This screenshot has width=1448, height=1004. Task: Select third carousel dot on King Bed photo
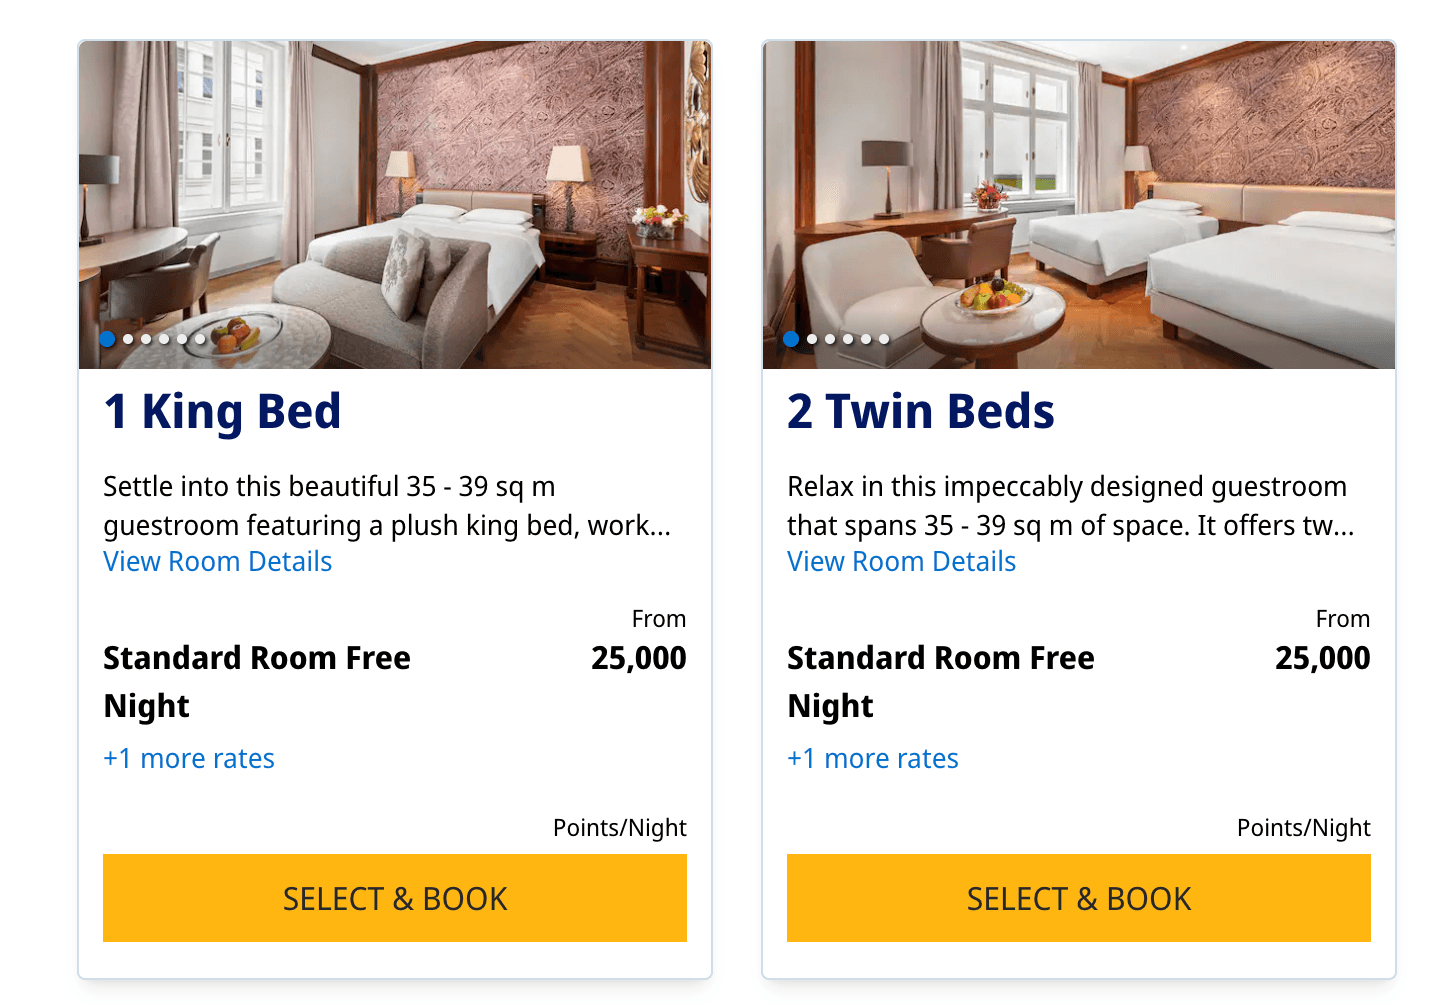pos(146,339)
